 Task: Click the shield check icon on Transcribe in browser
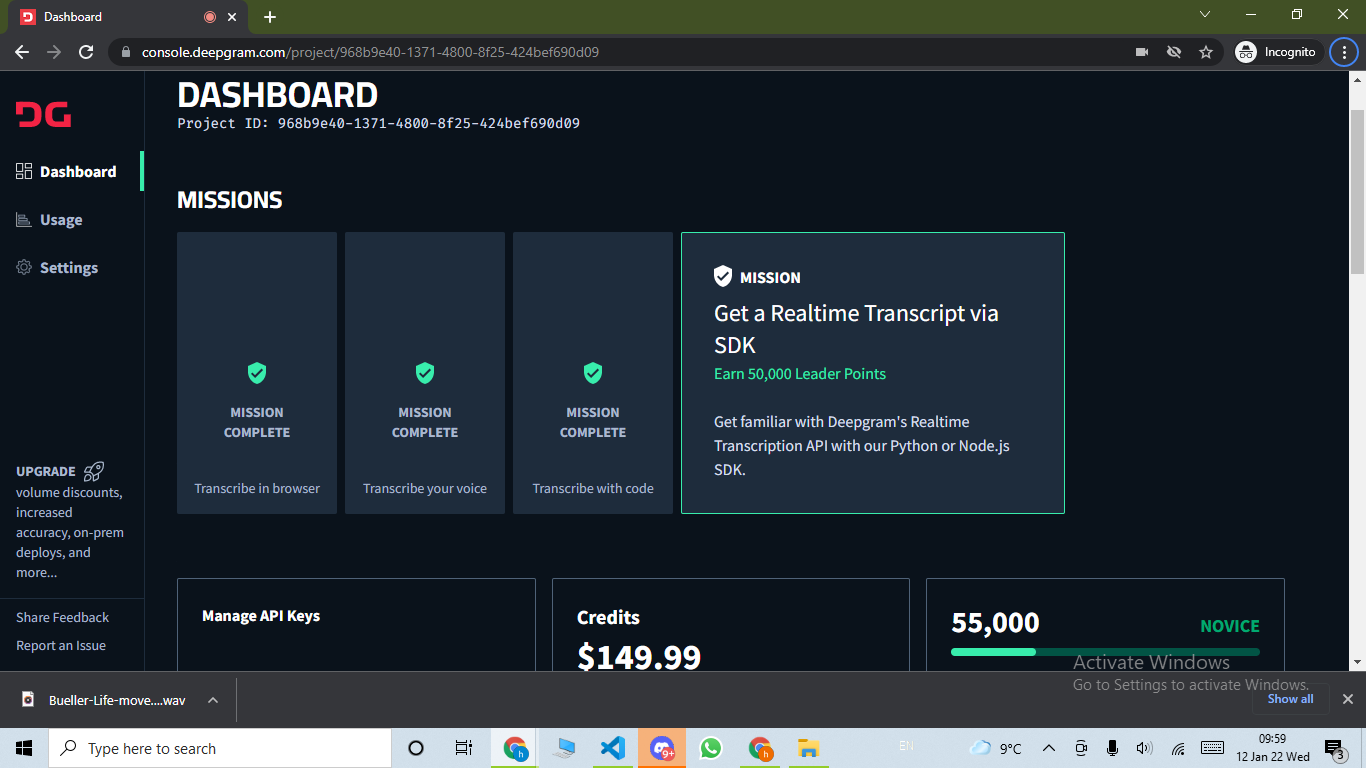pos(257,373)
